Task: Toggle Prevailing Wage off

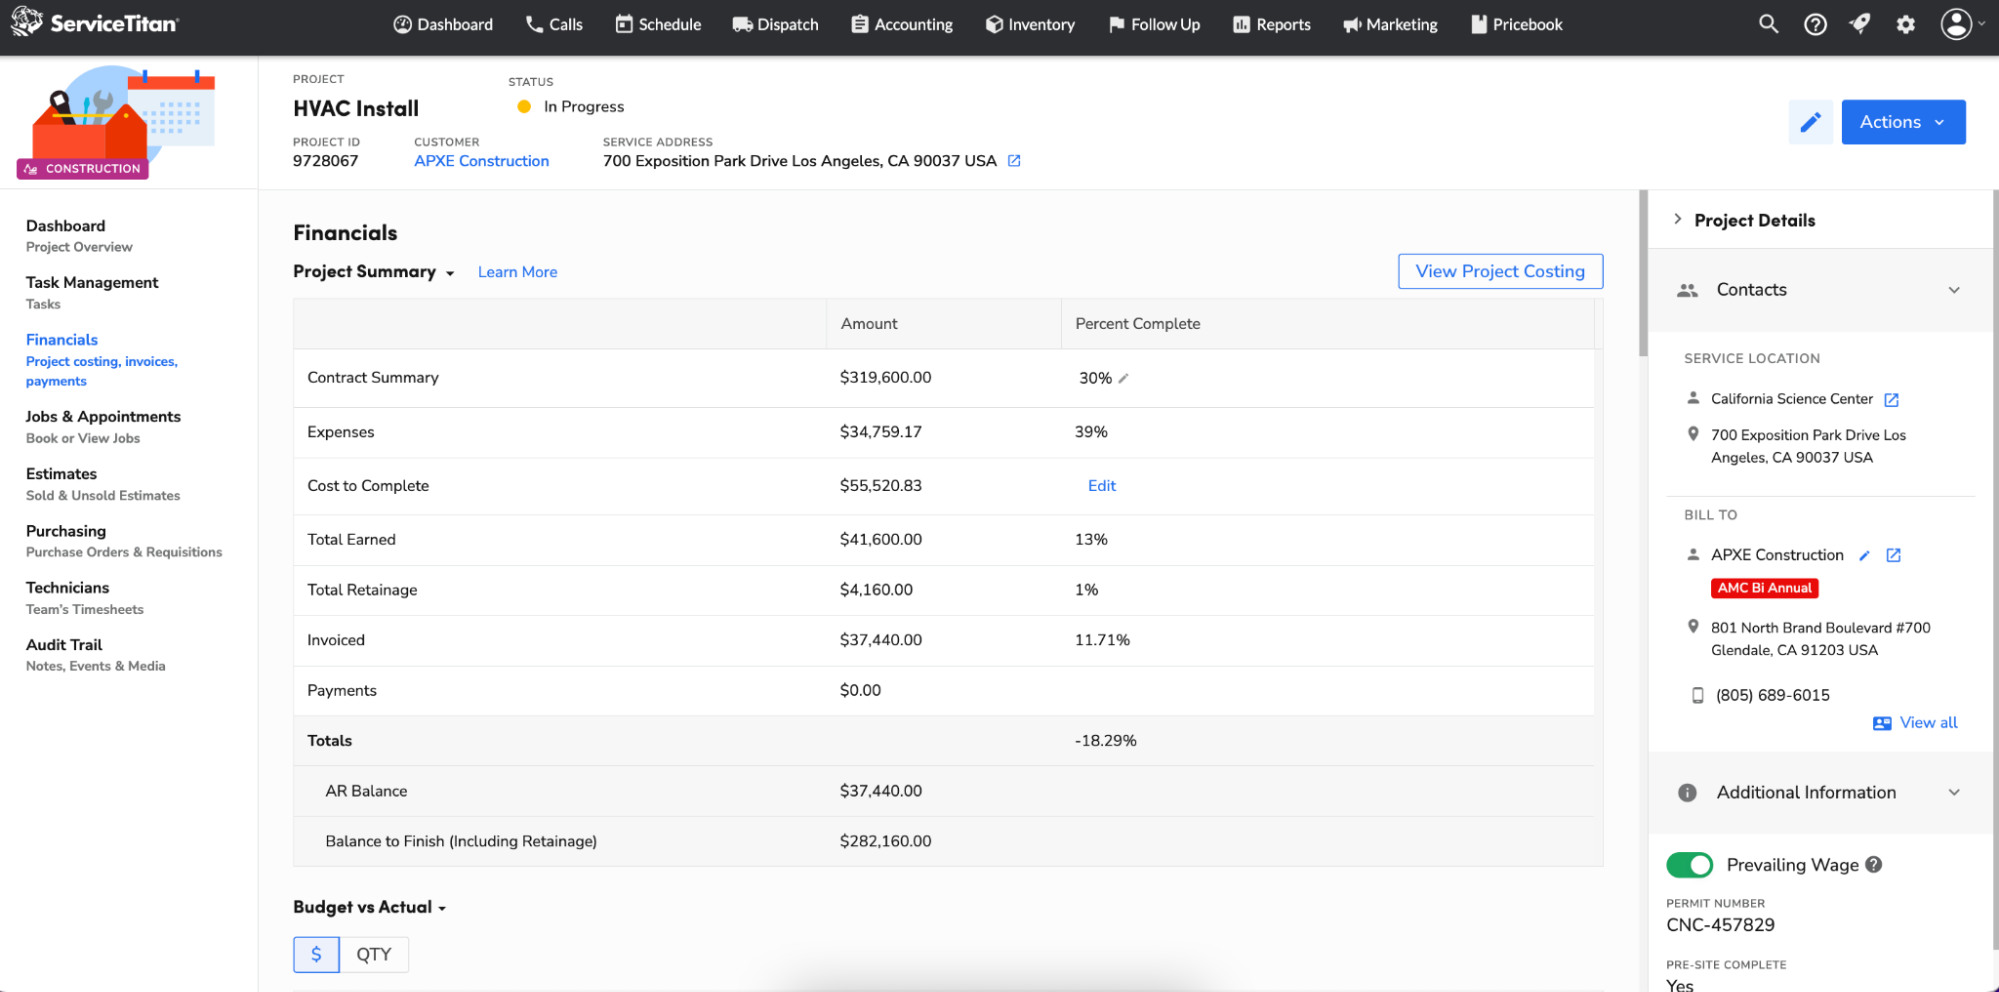Action: tap(1690, 864)
